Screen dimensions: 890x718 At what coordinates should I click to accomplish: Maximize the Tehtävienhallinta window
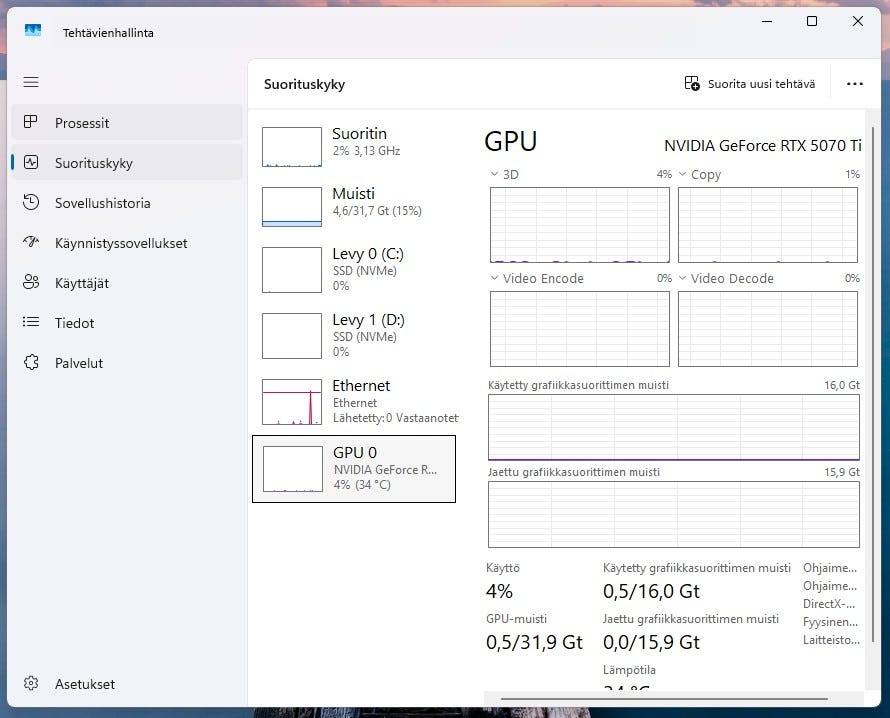(x=812, y=22)
